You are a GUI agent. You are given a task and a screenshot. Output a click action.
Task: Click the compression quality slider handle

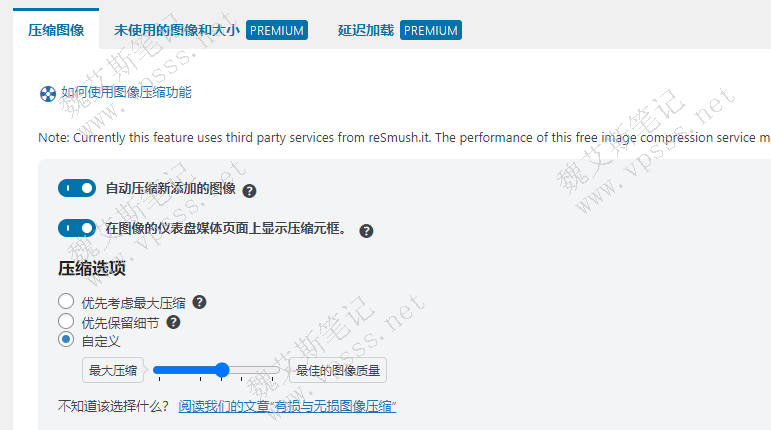pos(222,370)
